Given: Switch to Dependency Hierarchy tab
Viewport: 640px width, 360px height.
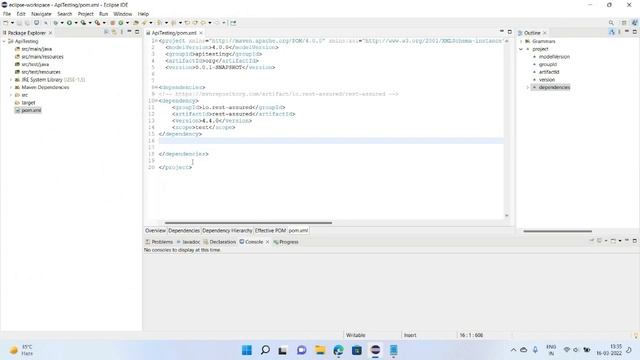Looking at the screenshot, I should pos(227,231).
